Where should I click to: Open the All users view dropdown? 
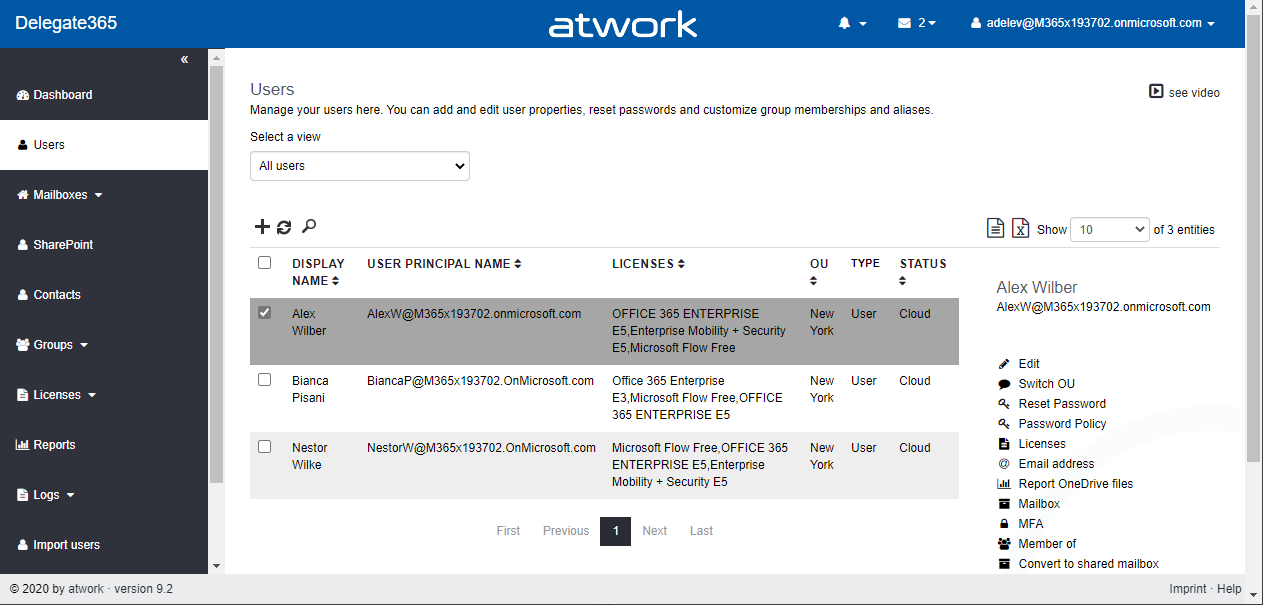click(x=360, y=166)
